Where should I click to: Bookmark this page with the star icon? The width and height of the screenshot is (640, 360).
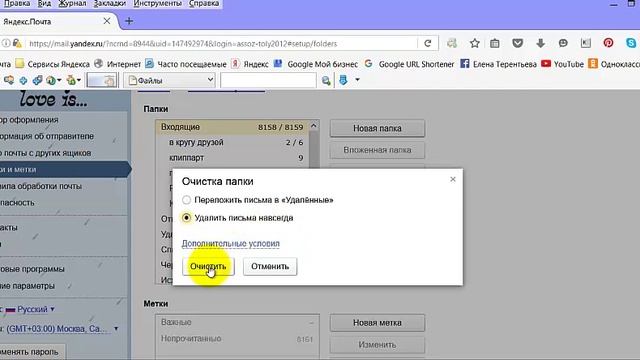tap(474, 43)
